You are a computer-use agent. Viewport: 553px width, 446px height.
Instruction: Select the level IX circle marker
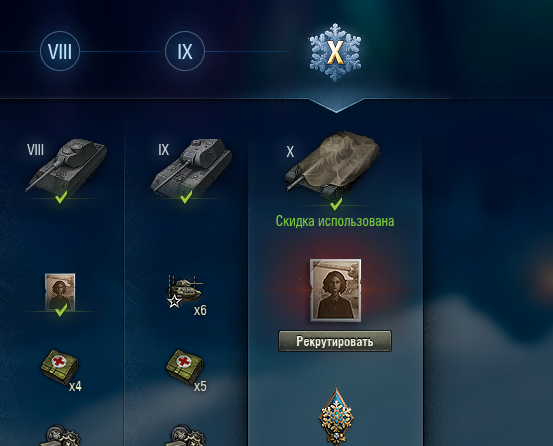pos(185,51)
